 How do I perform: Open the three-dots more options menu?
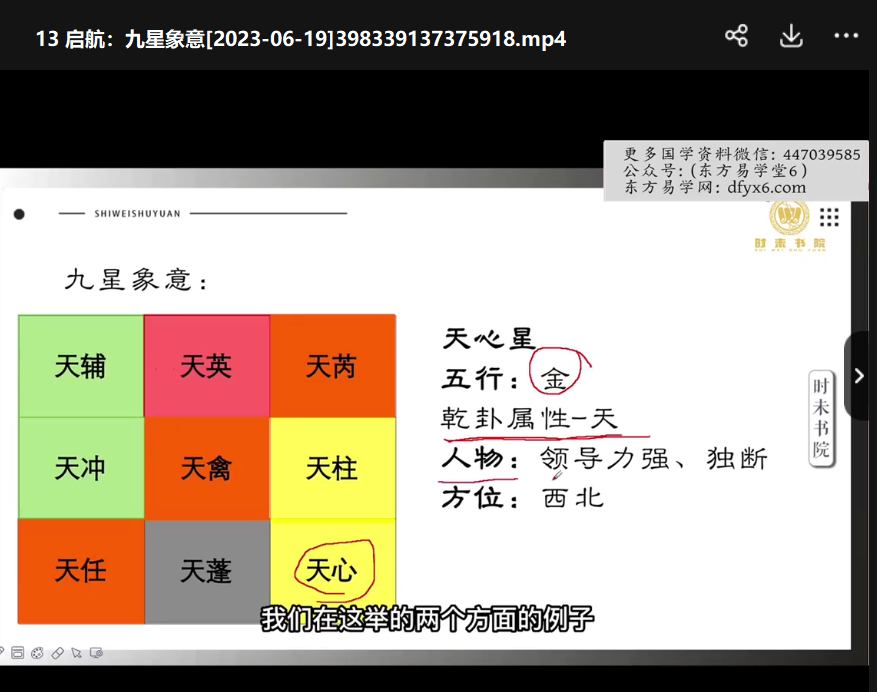846,37
